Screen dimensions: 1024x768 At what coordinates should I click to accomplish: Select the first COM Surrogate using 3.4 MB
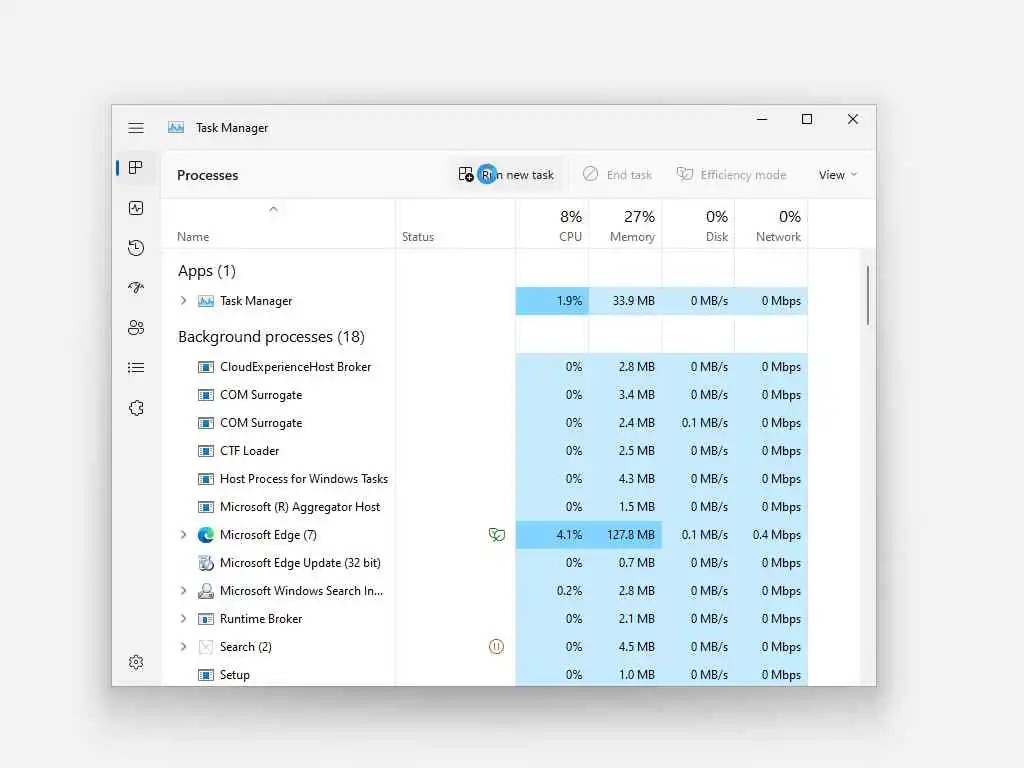[x=485, y=395]
